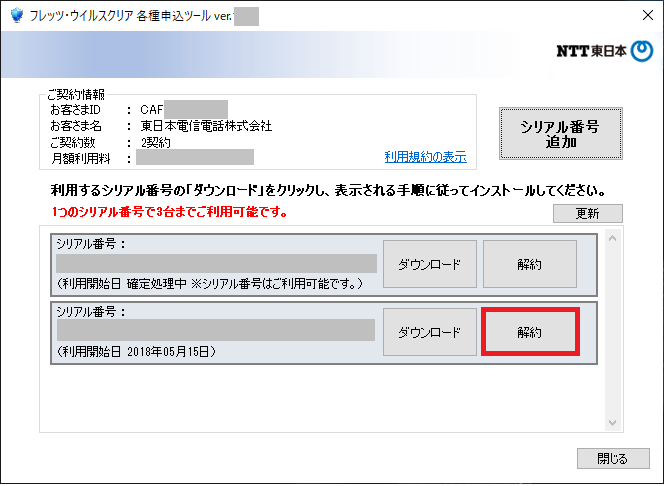Refresh the list with the 更新 button
The height and width of the screenshot is (486, 665).
[587, 213]
